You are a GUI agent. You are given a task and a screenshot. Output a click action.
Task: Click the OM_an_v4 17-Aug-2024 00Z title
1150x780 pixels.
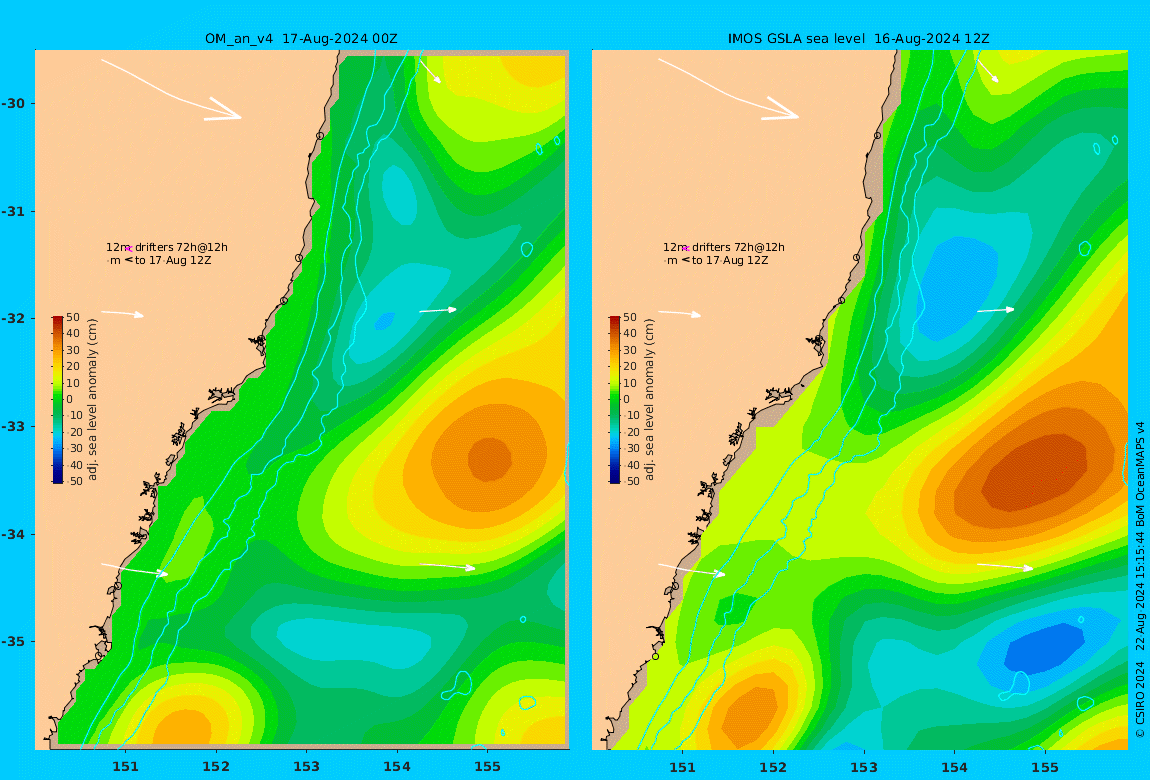click(301, 38)
